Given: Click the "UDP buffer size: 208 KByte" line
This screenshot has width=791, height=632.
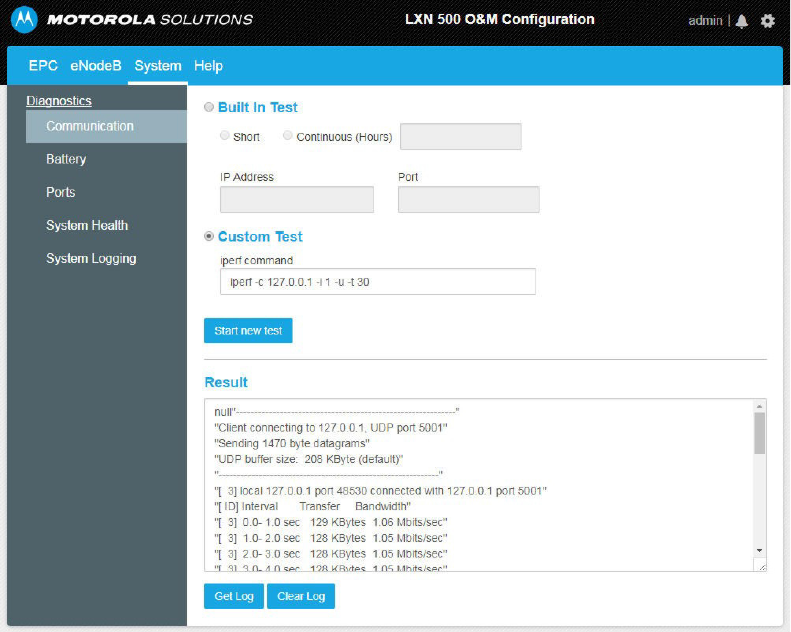Looking at the screenshot, I should [309, 459].
